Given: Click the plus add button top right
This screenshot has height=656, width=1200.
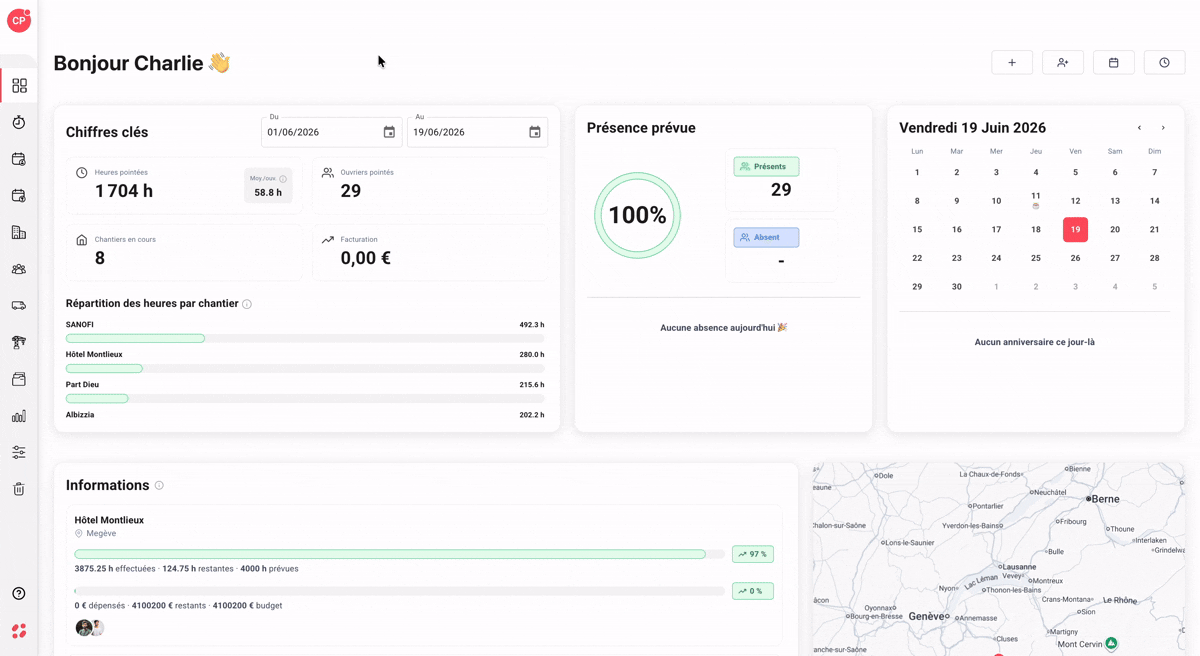Looking at the screenshot, I should (x=1012, y=63).
